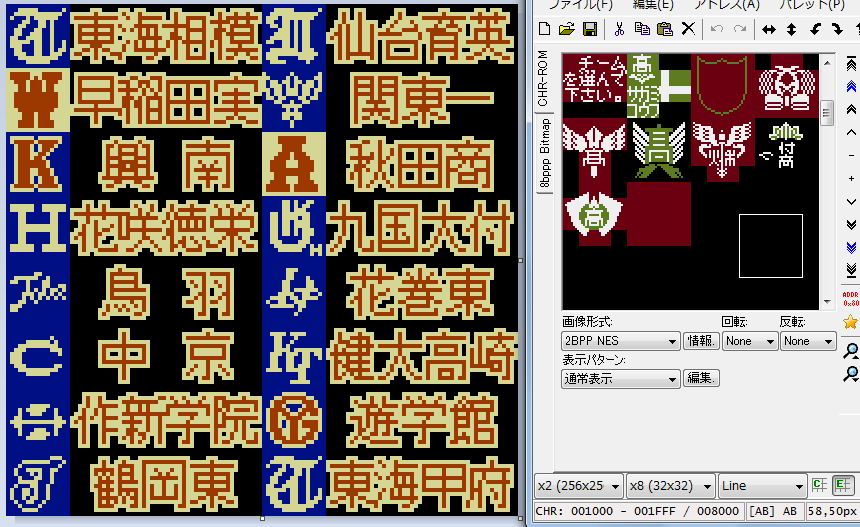The image size is (860, 527).
Task: Toggle the green C grid button
Action: [819, 485]
